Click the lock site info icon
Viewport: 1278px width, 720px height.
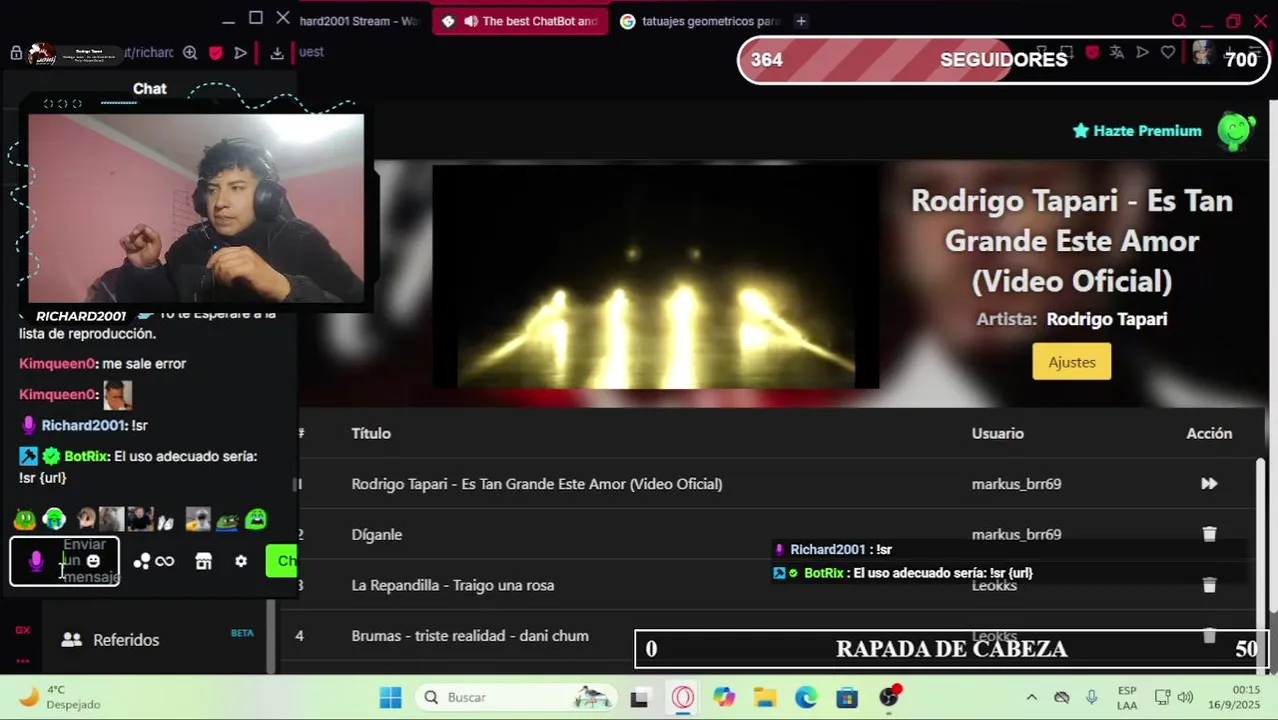coord(16,53)
